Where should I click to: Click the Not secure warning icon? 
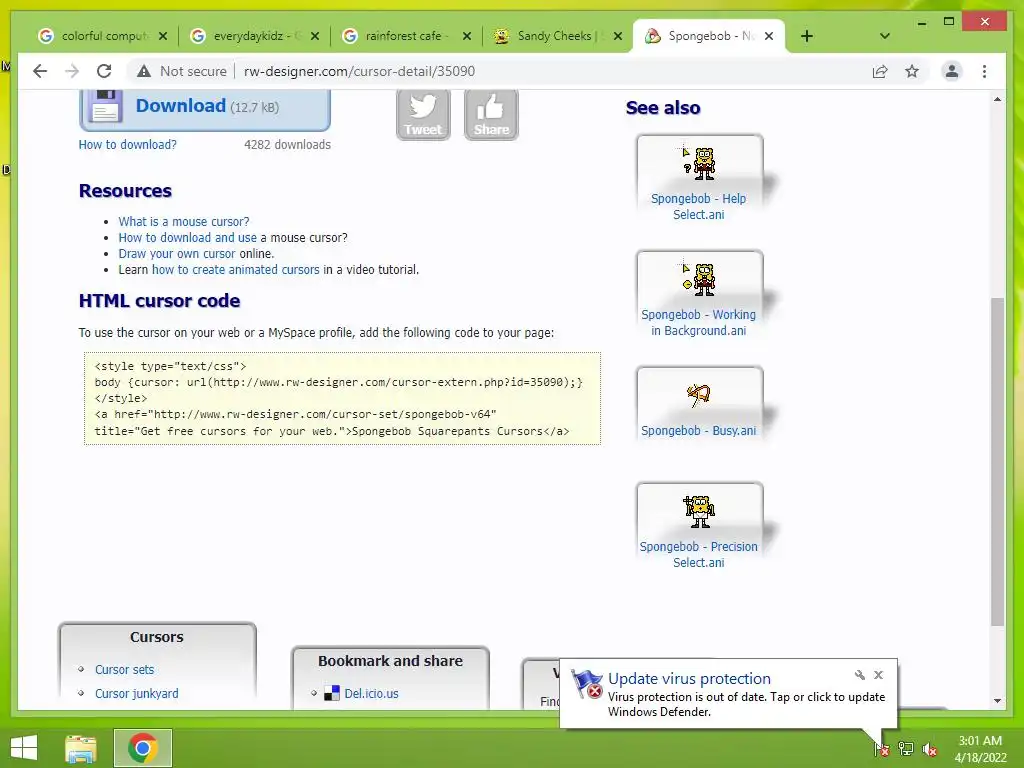[x=144, y=71]
